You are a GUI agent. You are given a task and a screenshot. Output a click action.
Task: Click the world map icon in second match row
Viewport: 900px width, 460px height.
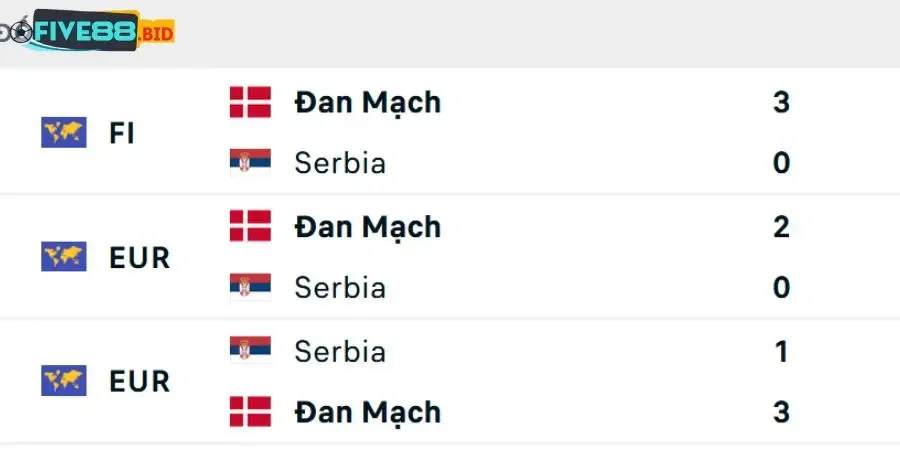click(63, 257)
